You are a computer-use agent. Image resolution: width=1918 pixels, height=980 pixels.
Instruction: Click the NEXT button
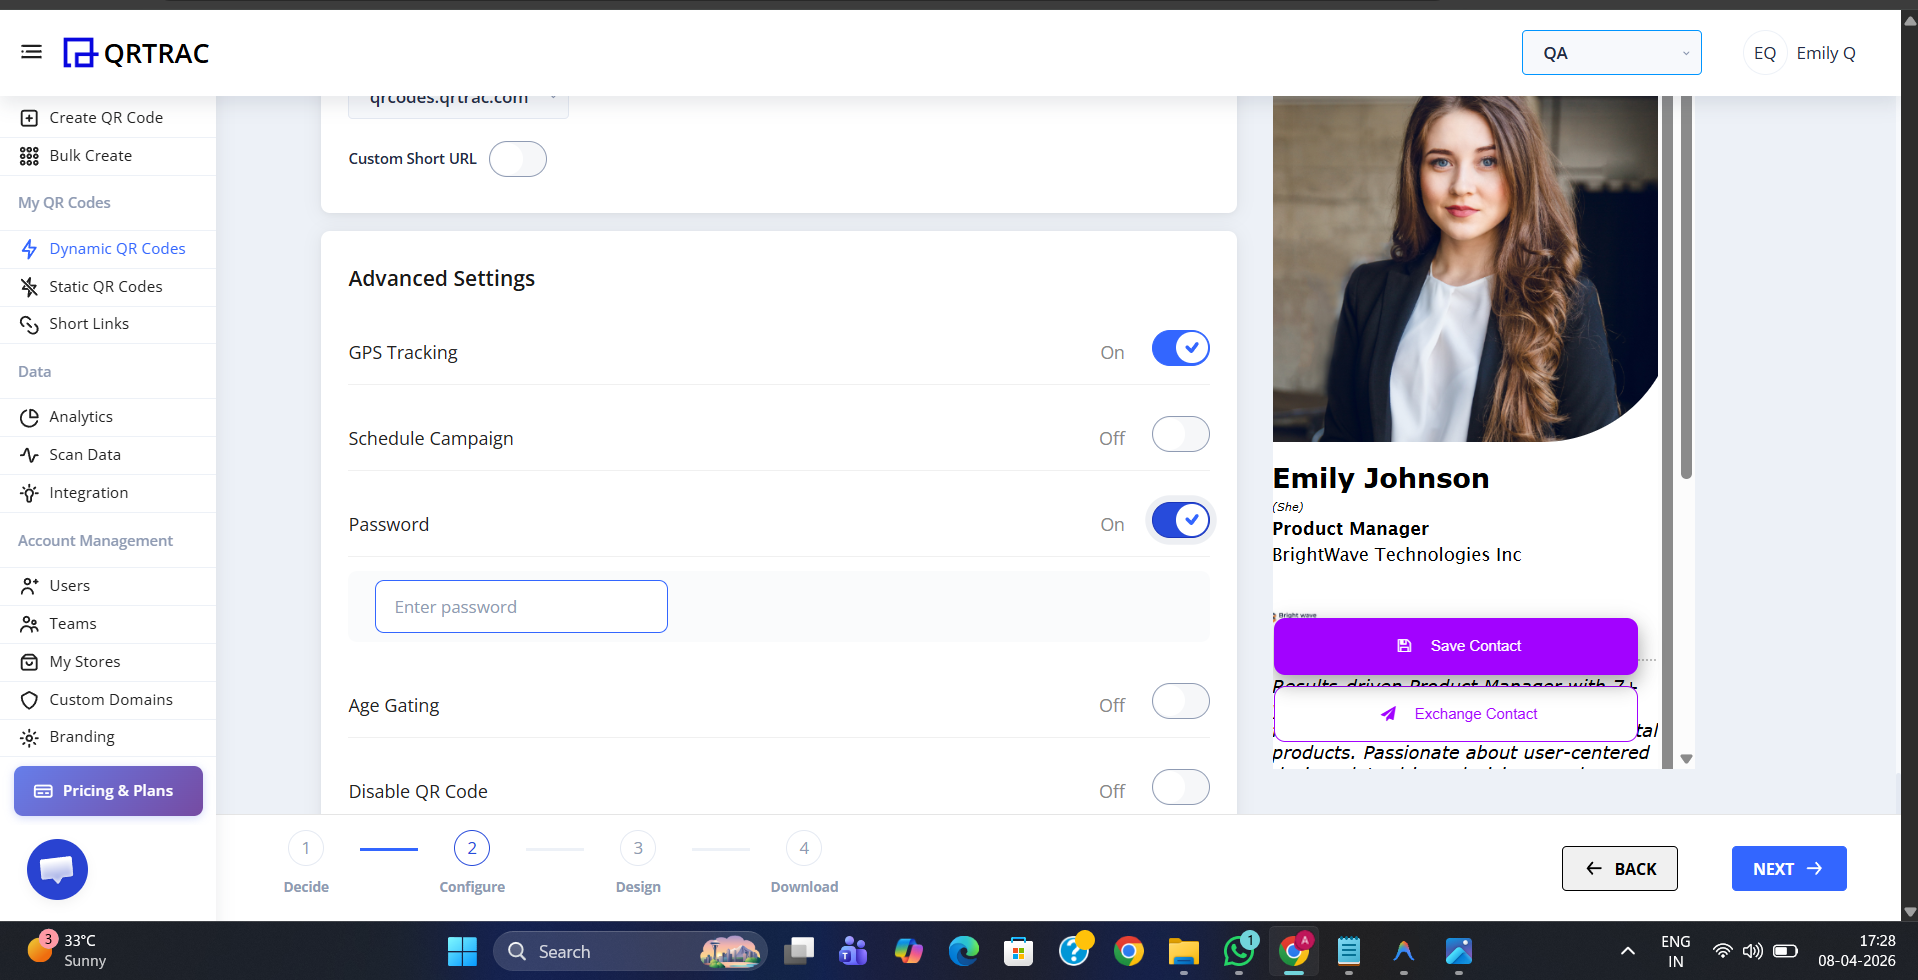pos(1788,869)
